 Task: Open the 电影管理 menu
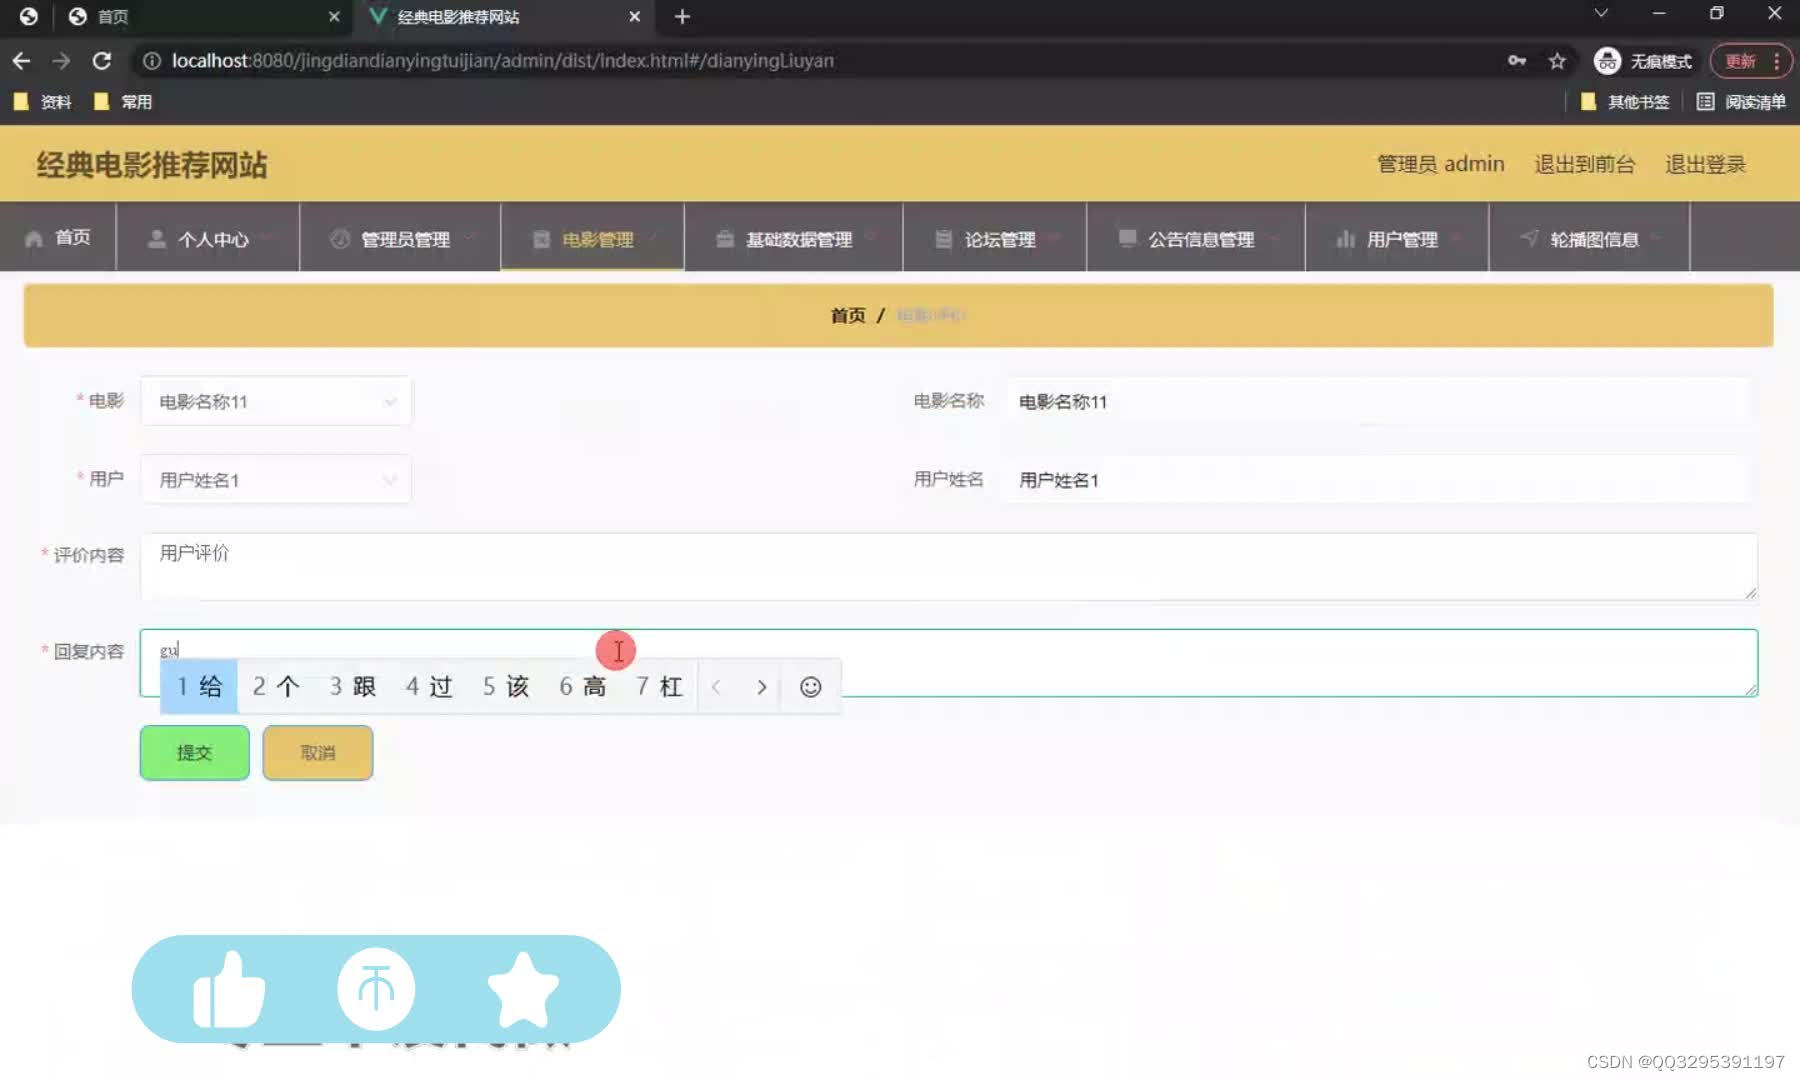tap(593, 239)
